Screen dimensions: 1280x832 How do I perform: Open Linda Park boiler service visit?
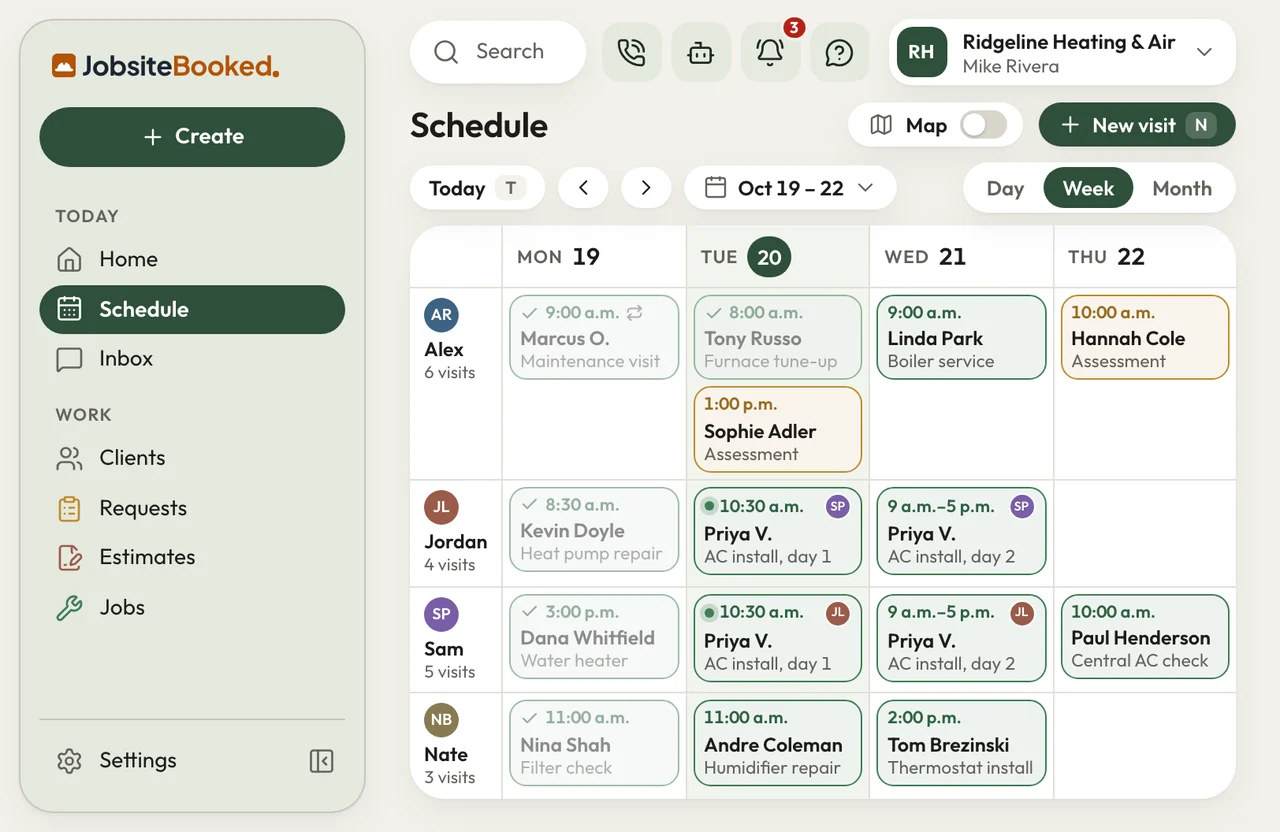tap(961, 337)
